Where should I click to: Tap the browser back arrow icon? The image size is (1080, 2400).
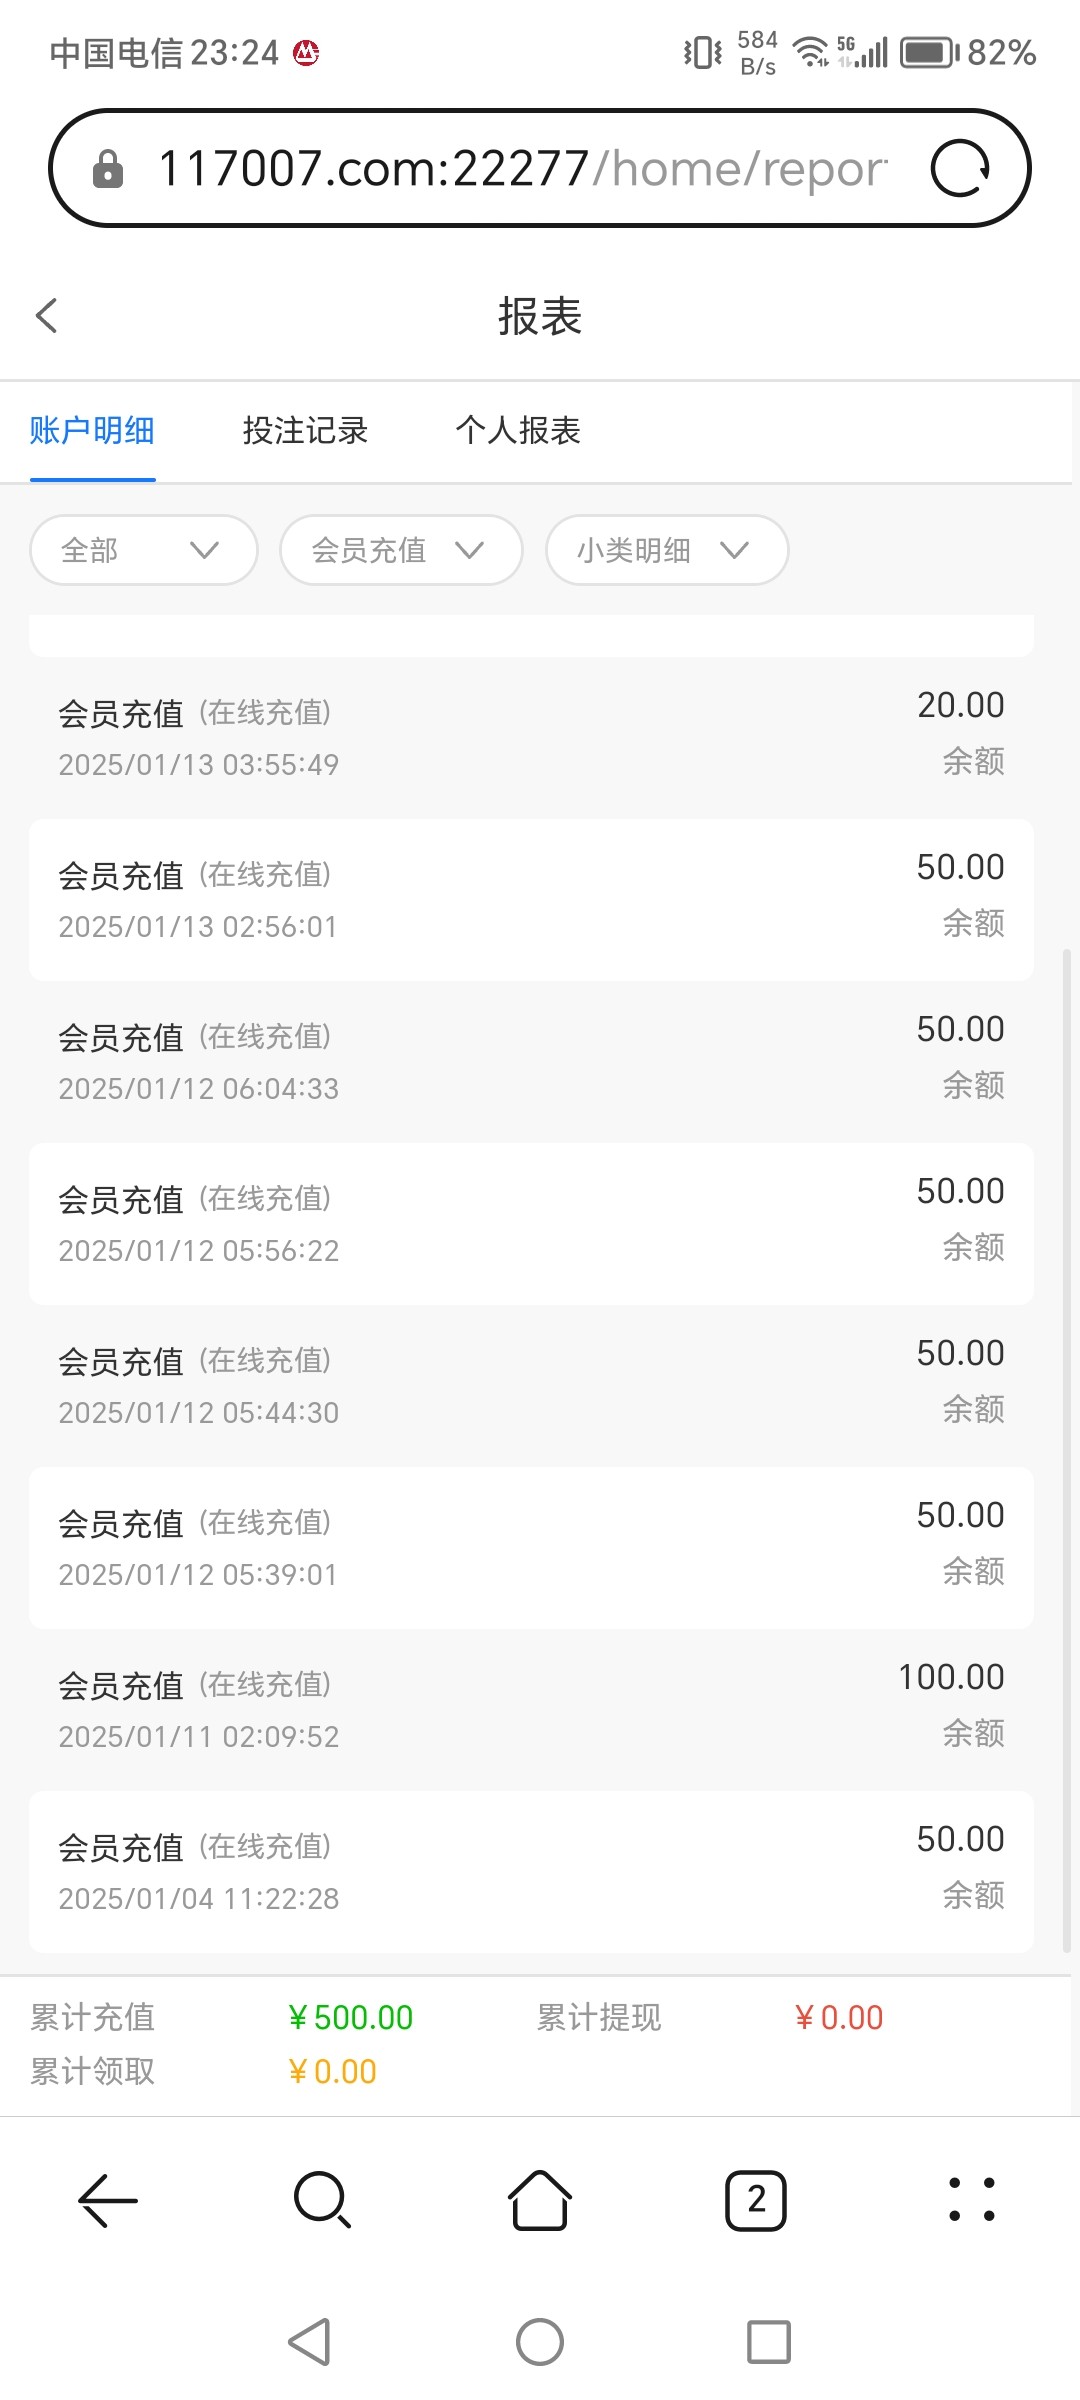(x=108, y=2201)
